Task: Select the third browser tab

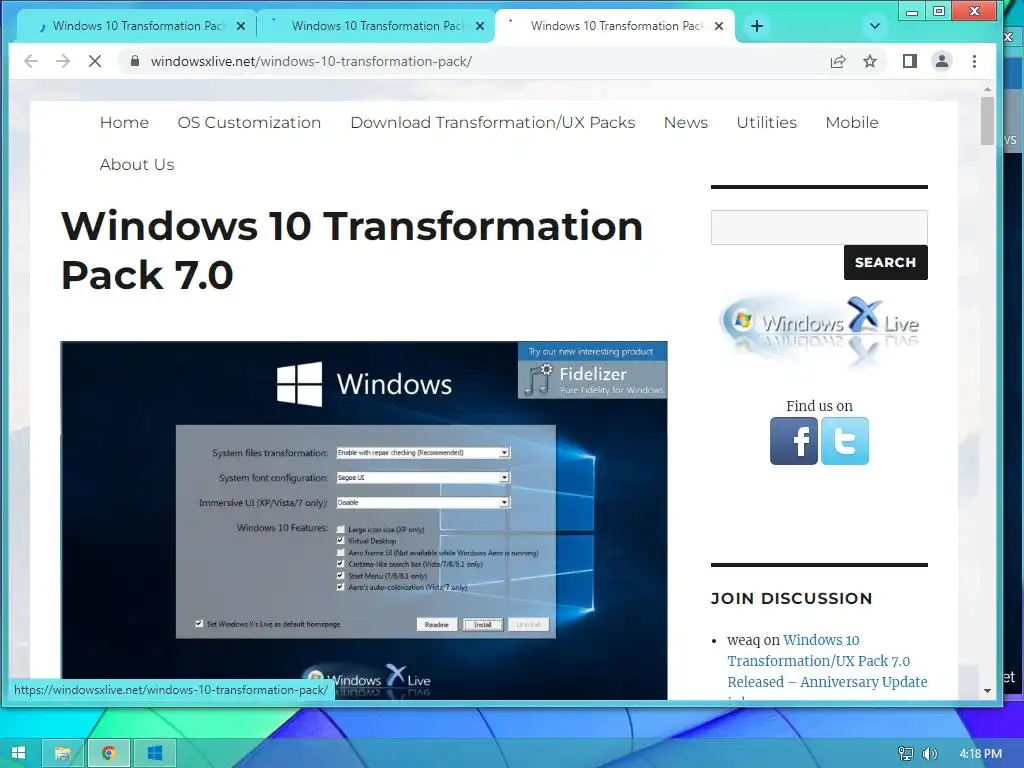Action: click(x=616, y=26)
